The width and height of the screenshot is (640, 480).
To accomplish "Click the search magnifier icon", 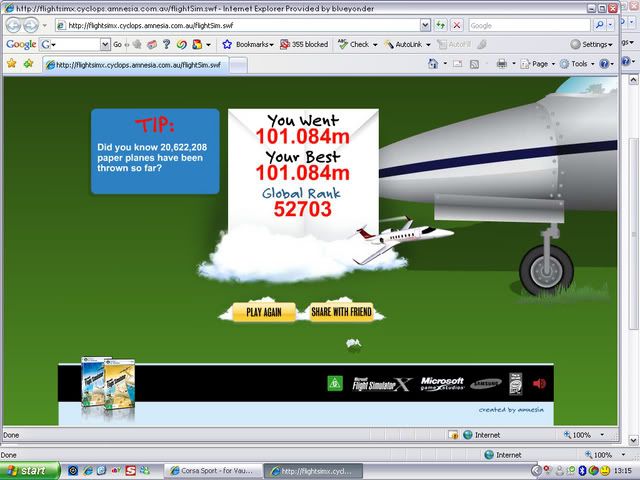I will (599, 25).
